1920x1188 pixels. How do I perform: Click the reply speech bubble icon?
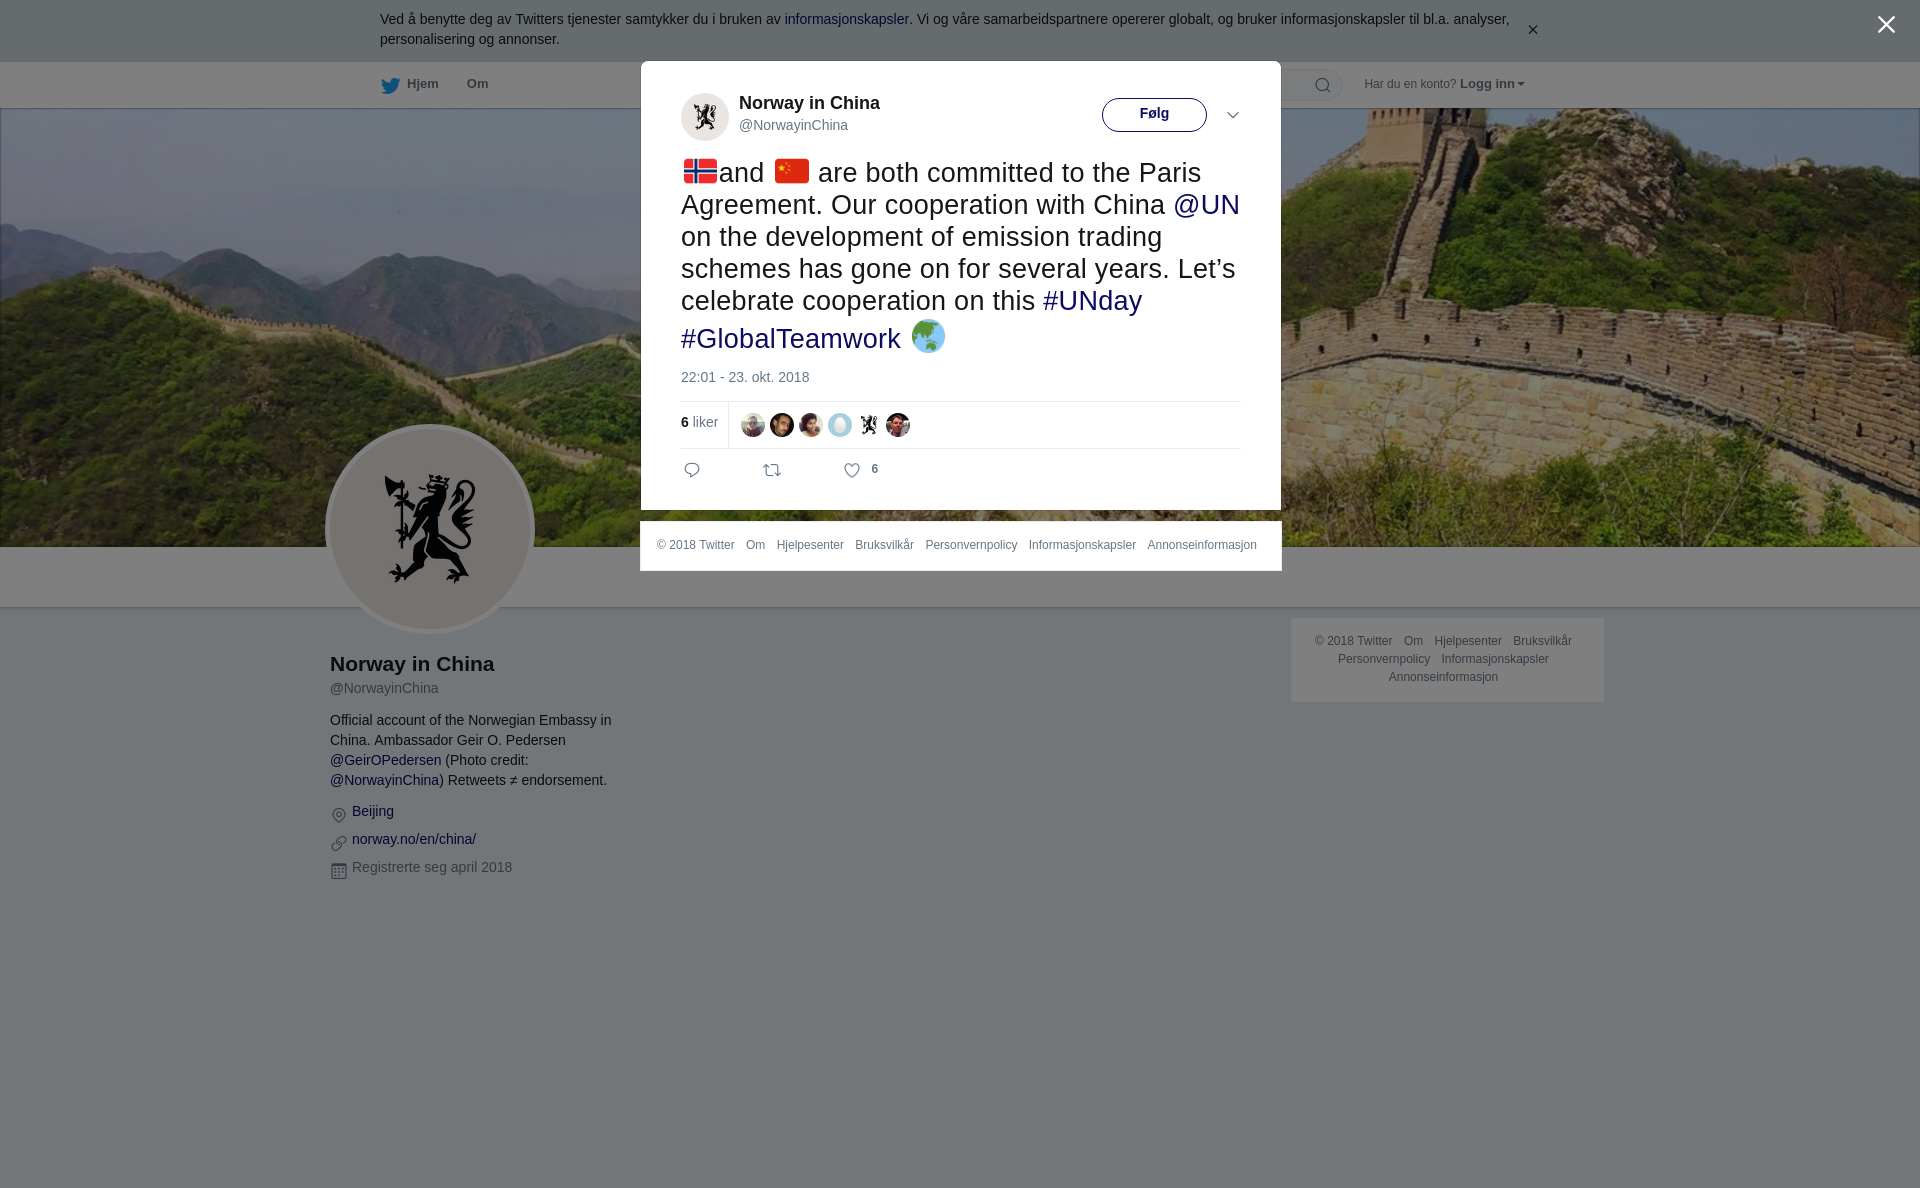click(692, 470)
